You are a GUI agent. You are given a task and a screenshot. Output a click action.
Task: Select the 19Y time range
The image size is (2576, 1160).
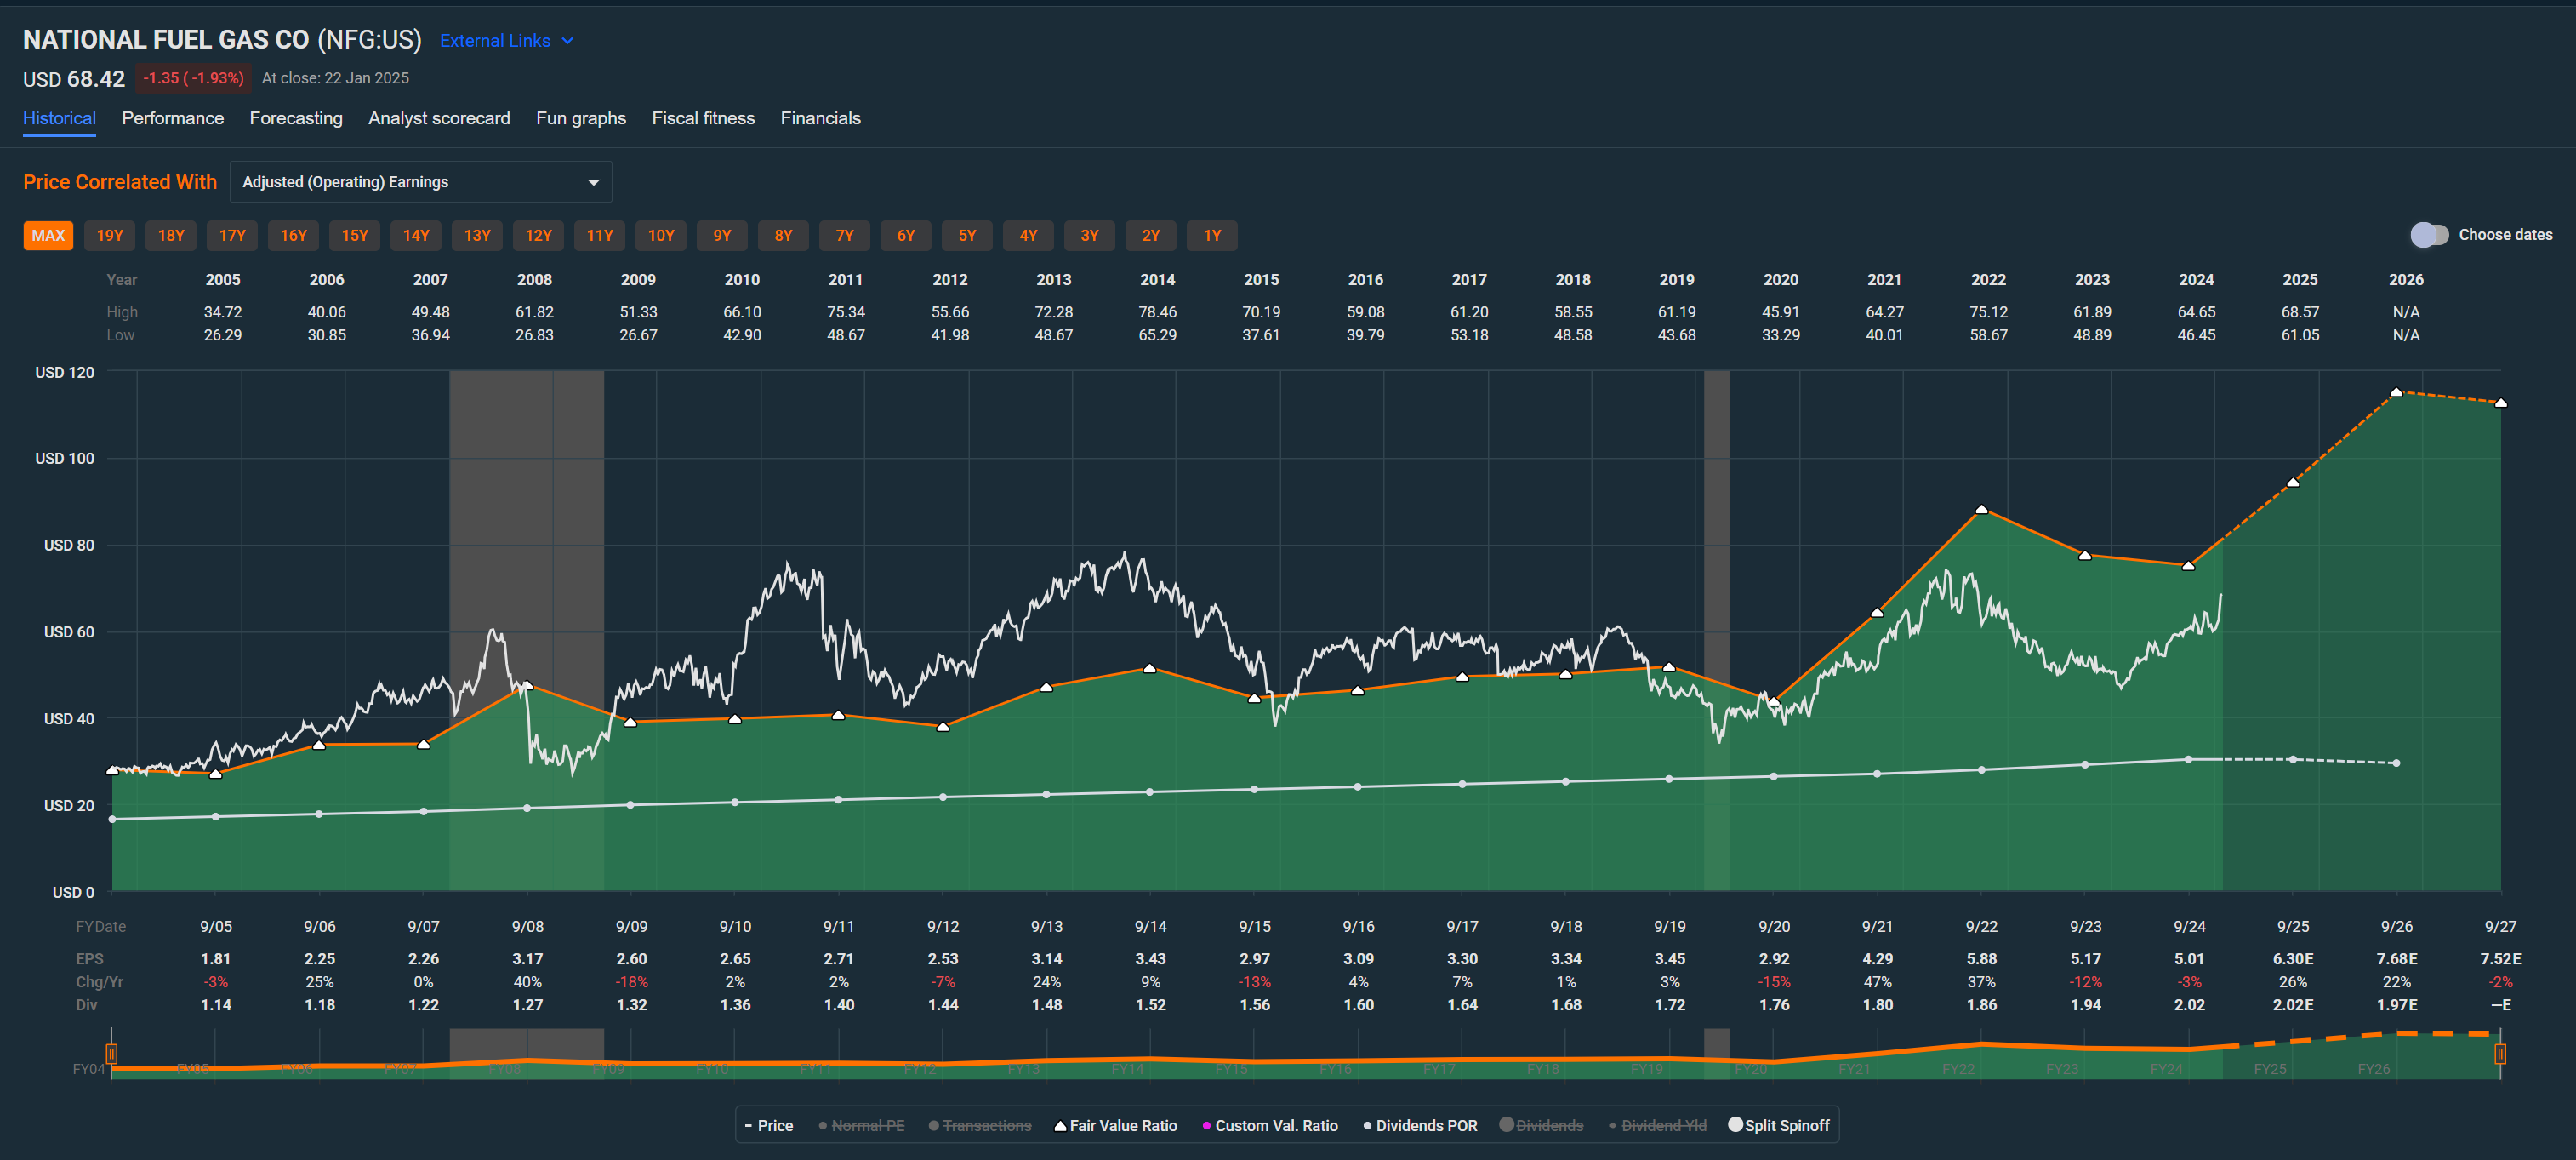point(110,236)
